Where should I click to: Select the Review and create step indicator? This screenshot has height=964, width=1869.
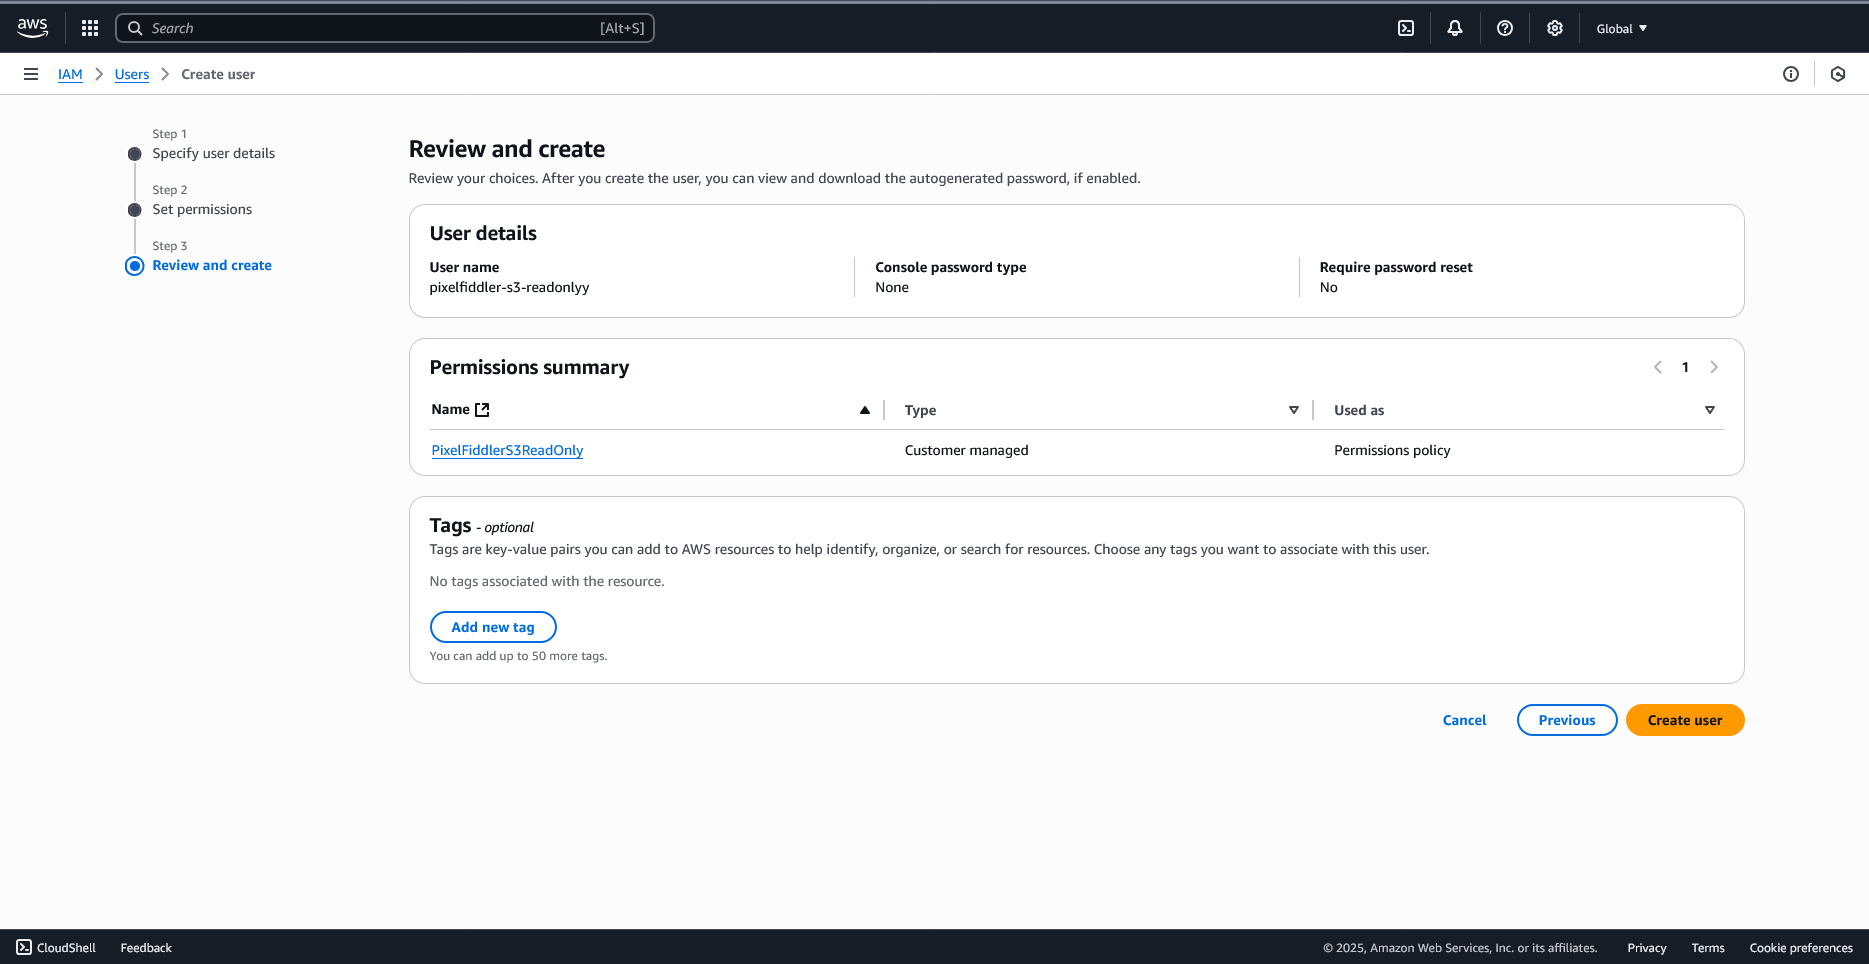pos(211,265)
